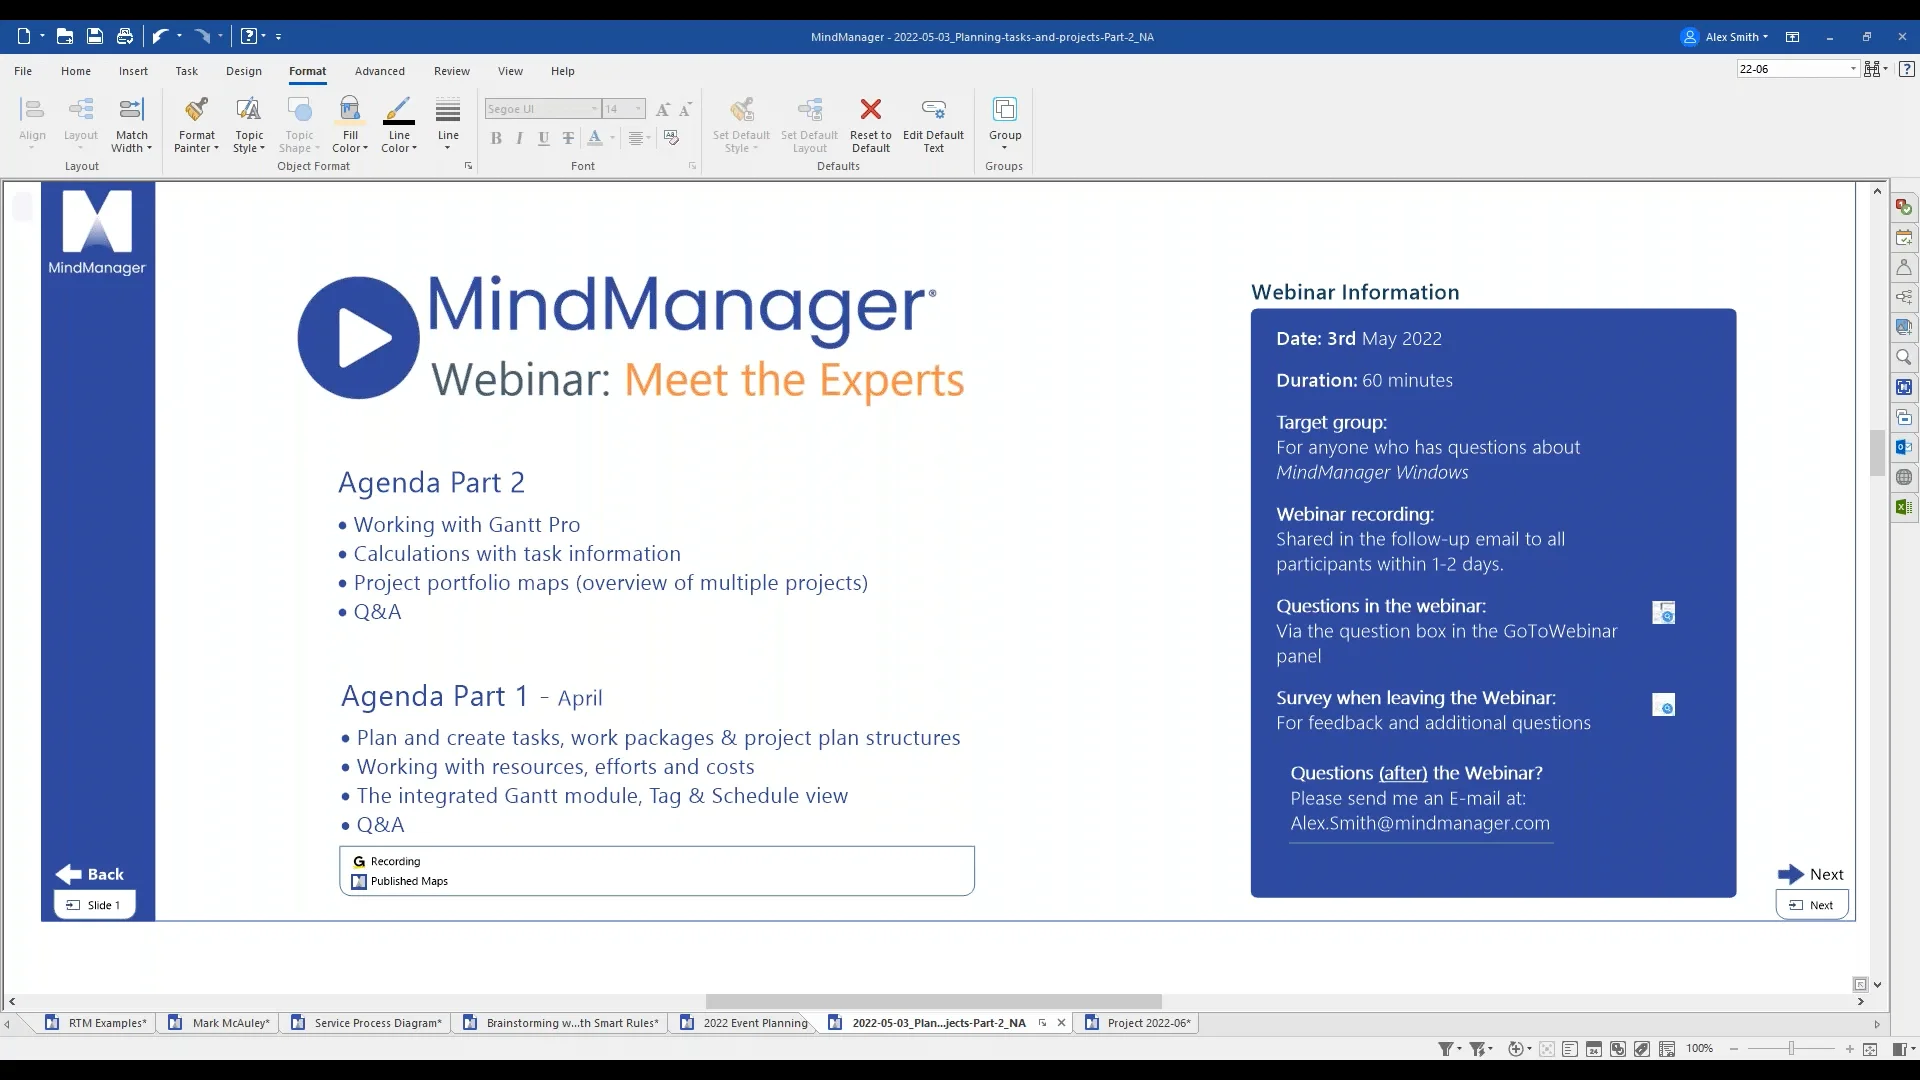Screen dimensions: 1920x1080
Task: Toggle underline formatting
Action: [x=544, y=139]
